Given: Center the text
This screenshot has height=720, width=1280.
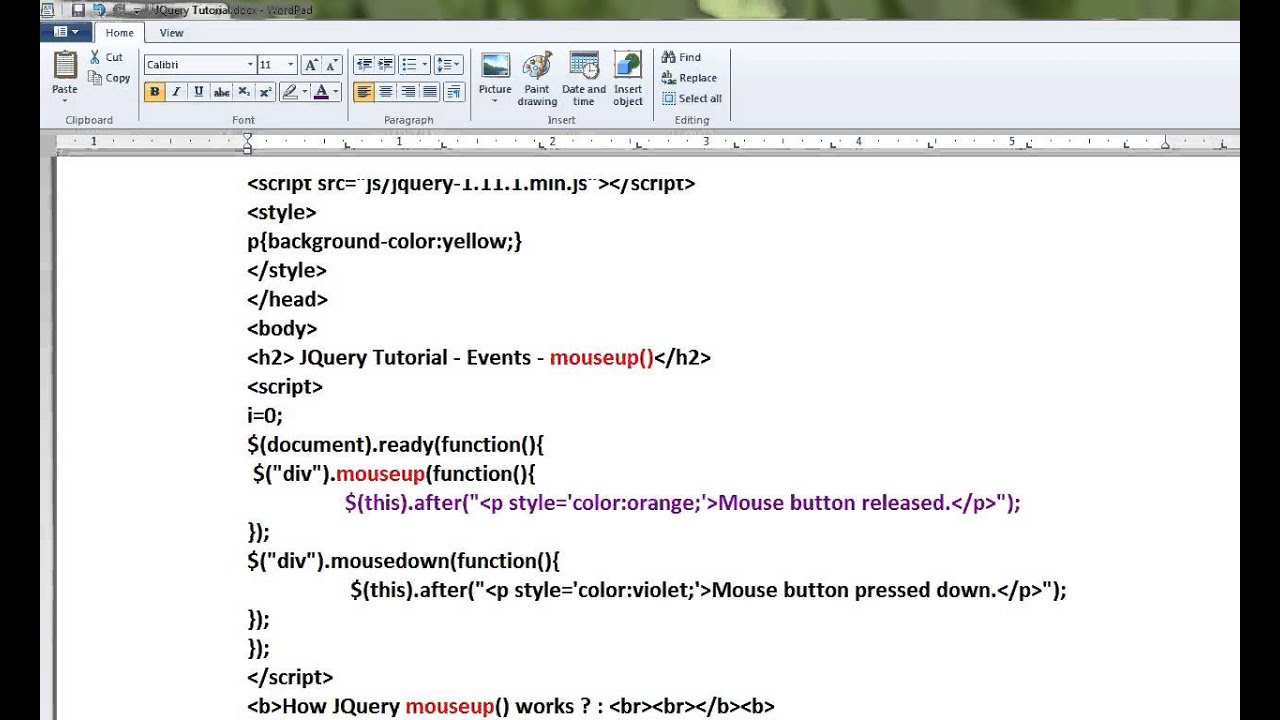Looking at the screenshot, I should pos(386,92).
